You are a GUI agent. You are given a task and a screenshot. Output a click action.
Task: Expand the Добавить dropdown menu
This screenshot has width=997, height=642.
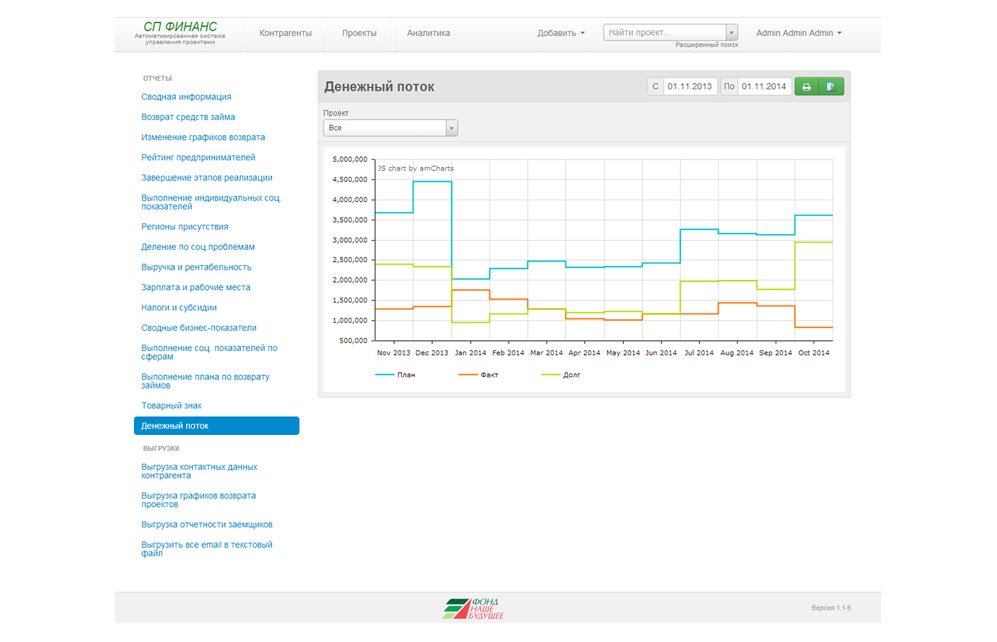pyautogui.click(x=561, y=33)
